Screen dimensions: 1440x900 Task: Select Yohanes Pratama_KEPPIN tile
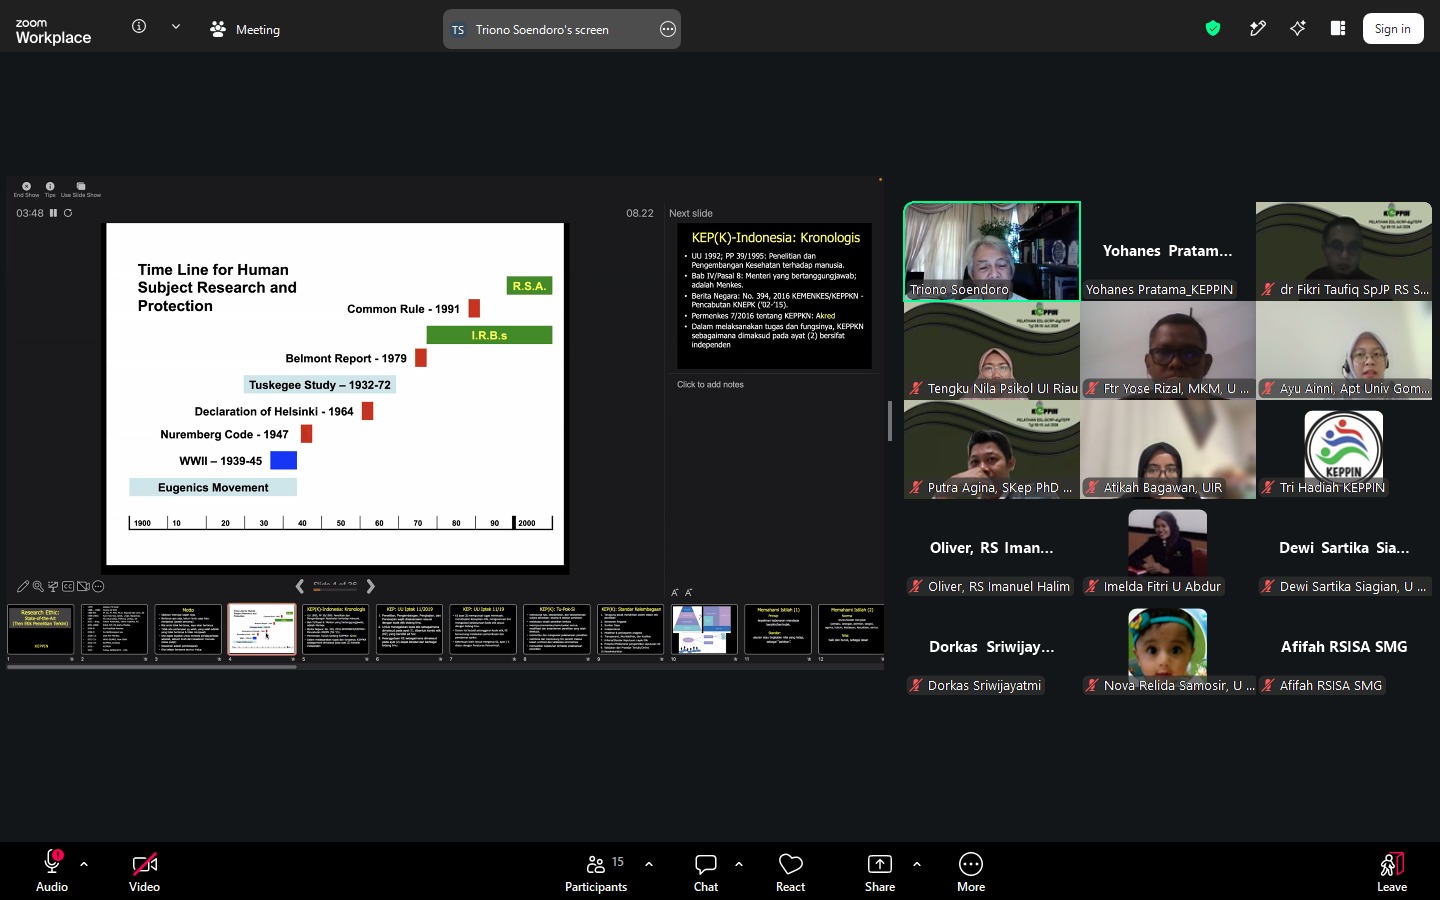pos(1168,251)
